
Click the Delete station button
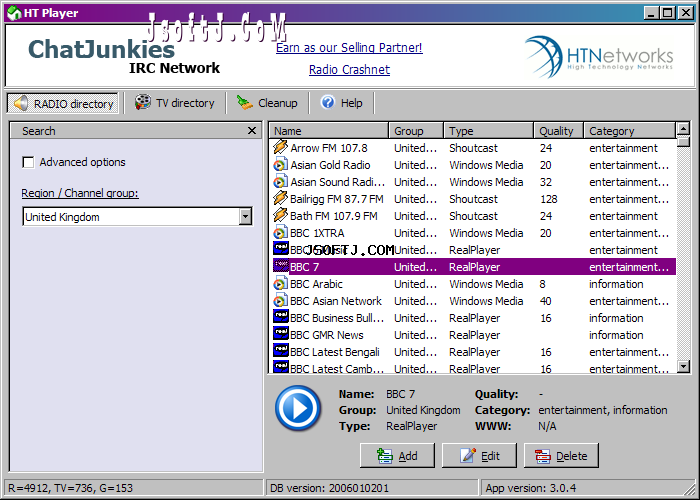click(561, 455)
